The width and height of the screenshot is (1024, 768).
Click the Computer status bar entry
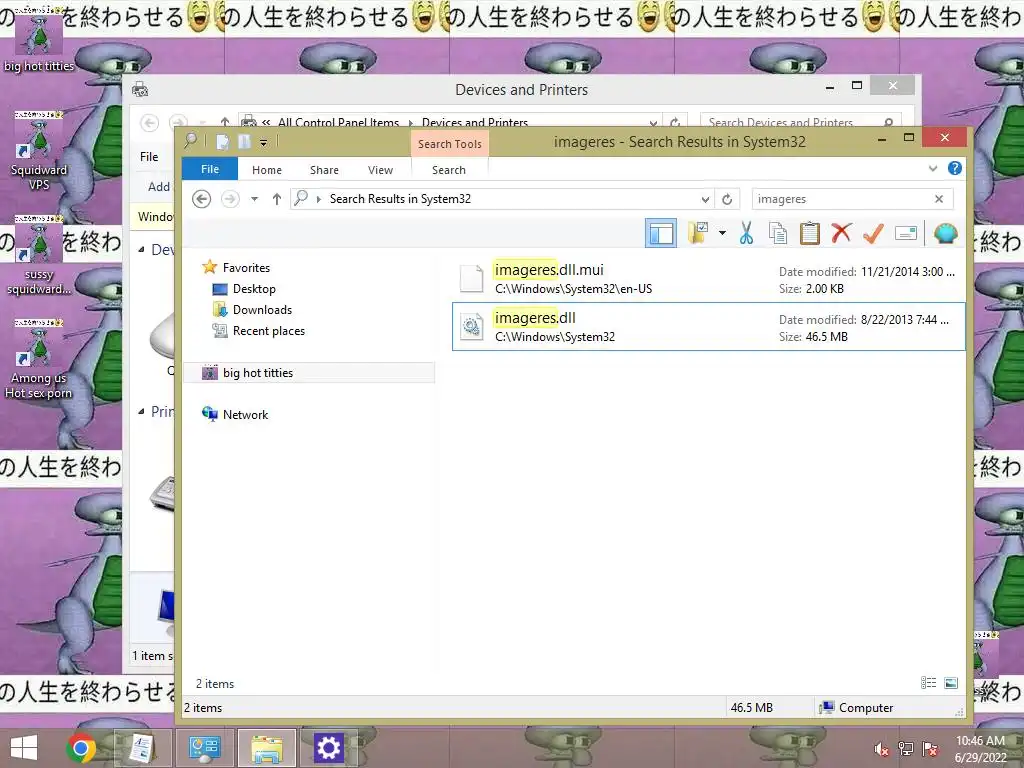pos(857,708)
